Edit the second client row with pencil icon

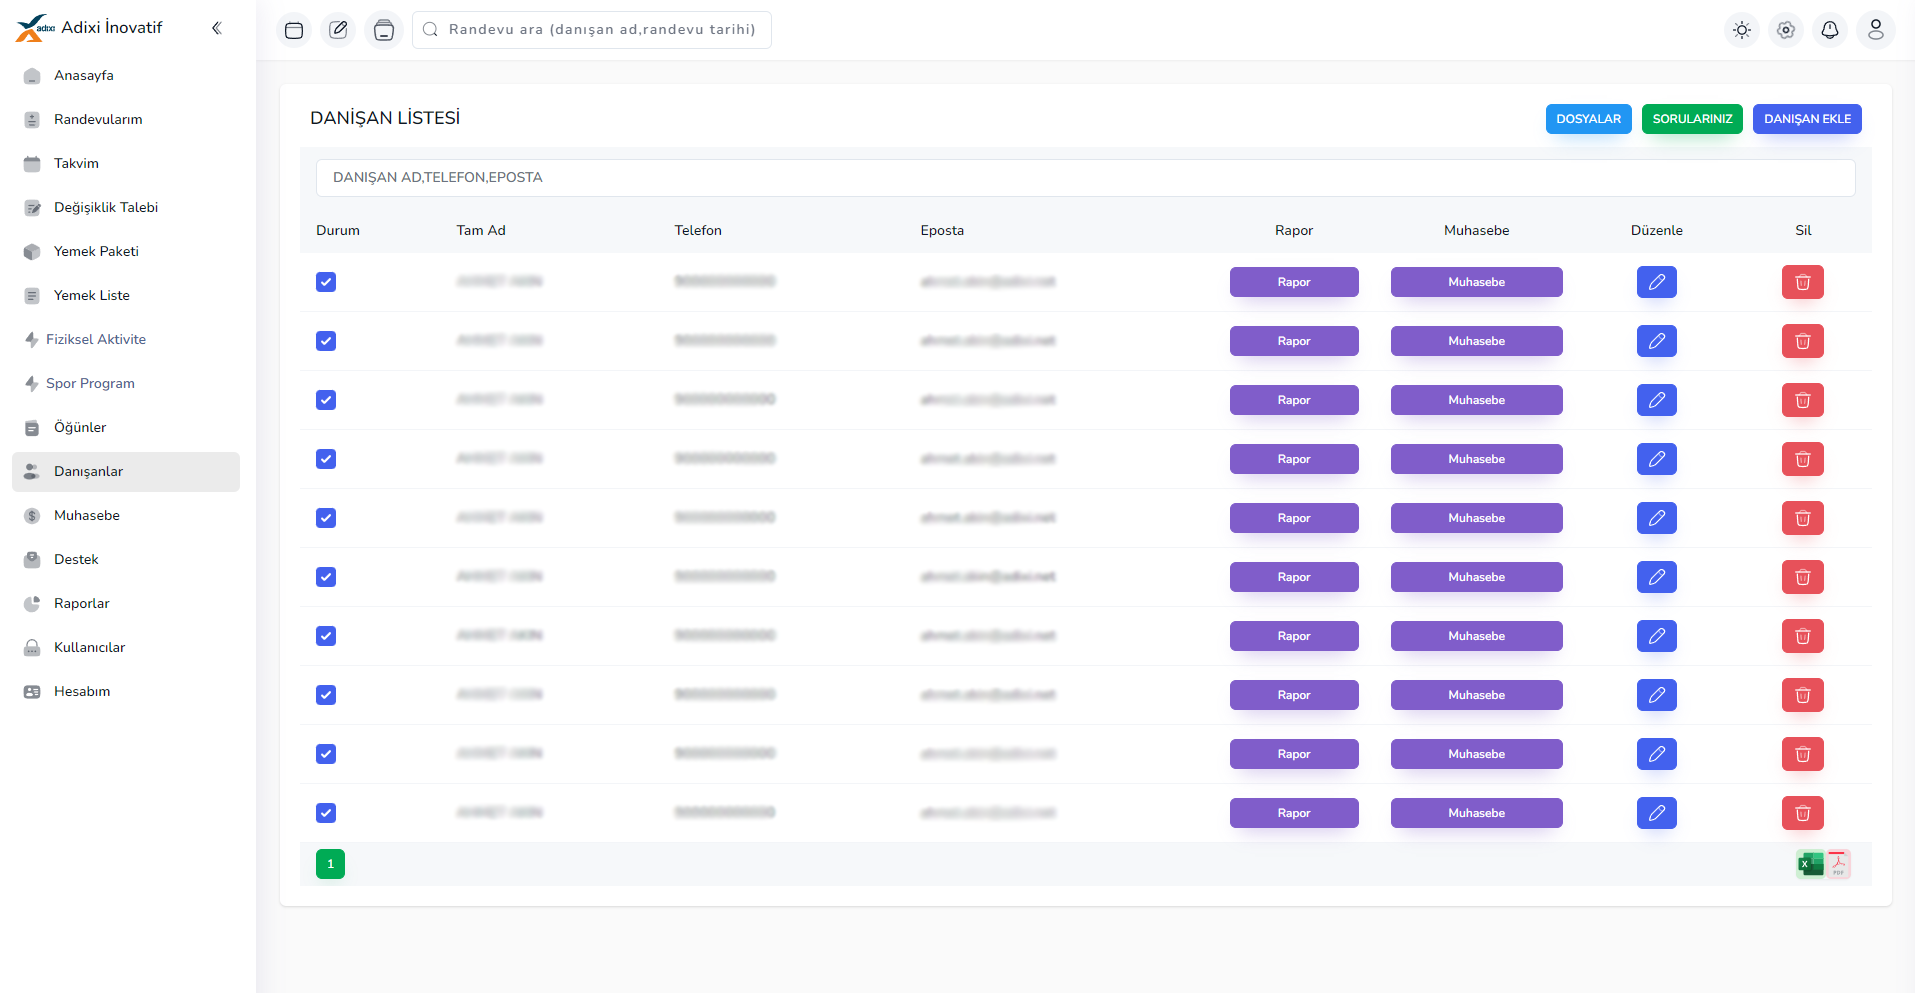(1657, 341)
